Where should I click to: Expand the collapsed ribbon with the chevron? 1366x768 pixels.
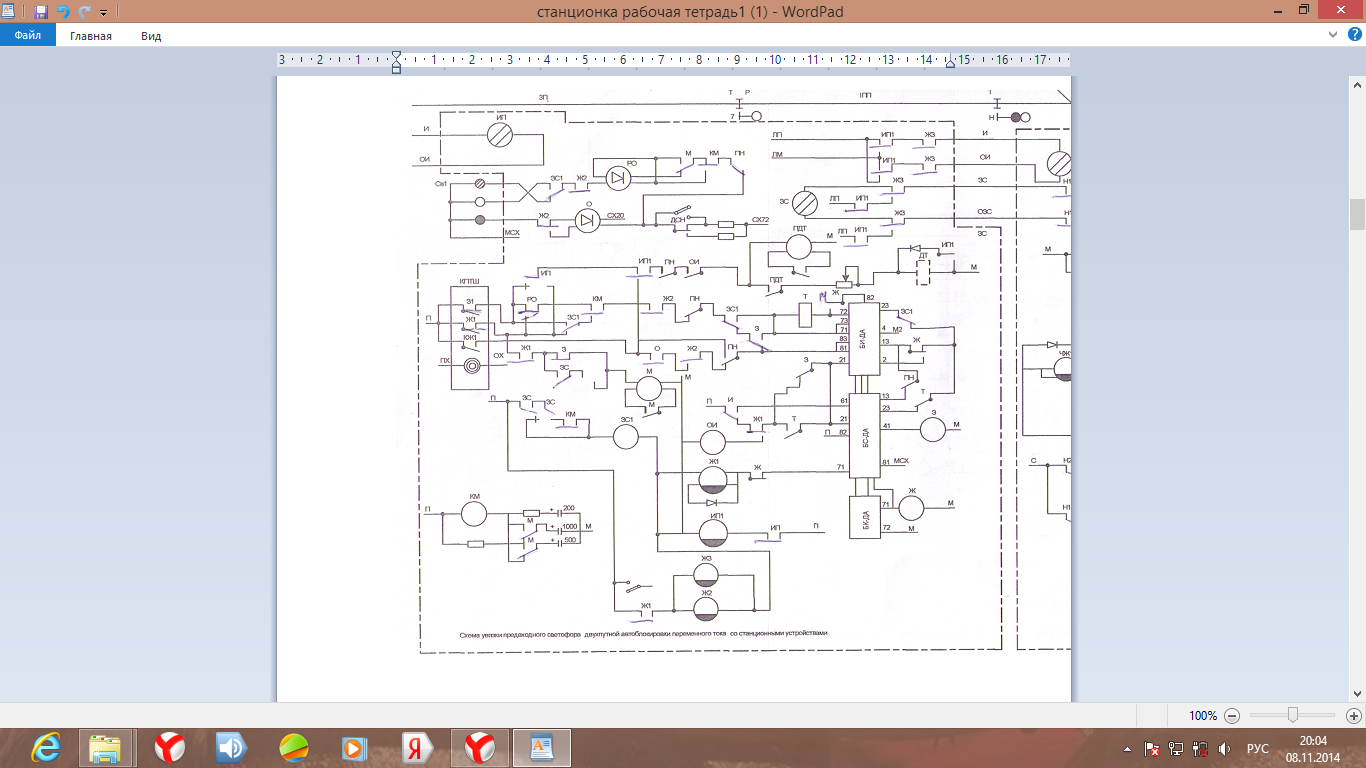(x=1330, y=35)
